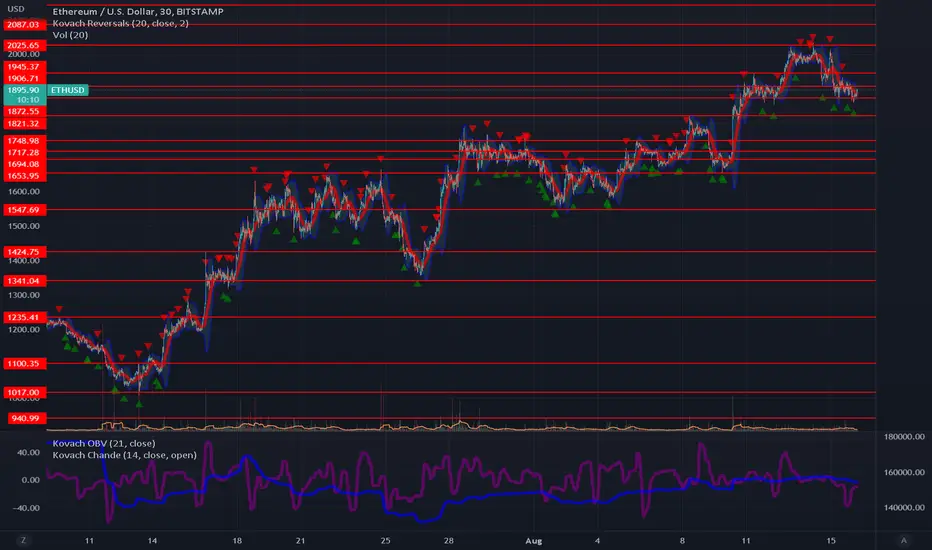Select the 1547.69 level label
932x550 pixels.
pyautogui.click(x=24, y=210)
